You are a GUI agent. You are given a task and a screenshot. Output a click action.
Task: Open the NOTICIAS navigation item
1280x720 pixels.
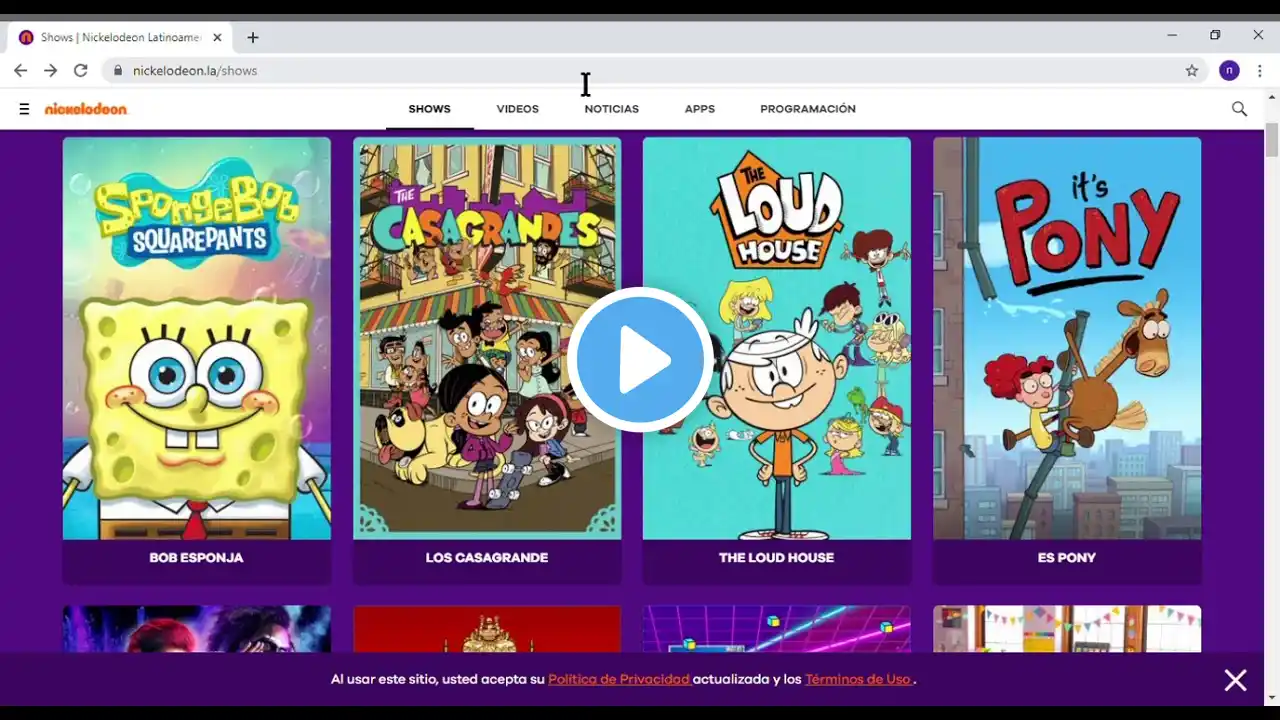[612, 109]
